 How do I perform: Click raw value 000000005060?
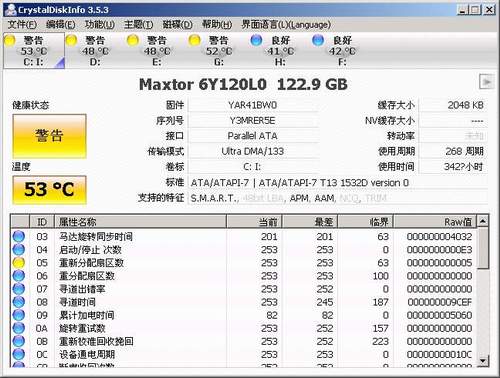[x=439, y=315]
